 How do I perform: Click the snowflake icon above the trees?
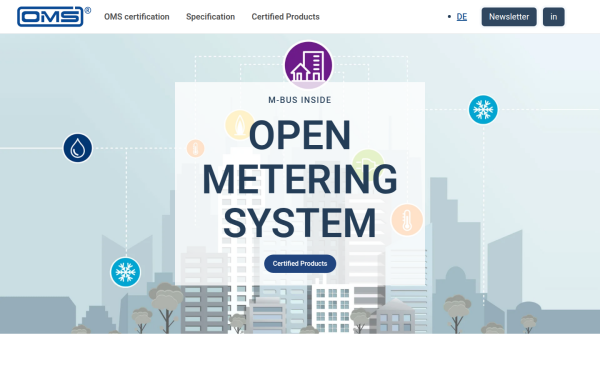[126, 272]
